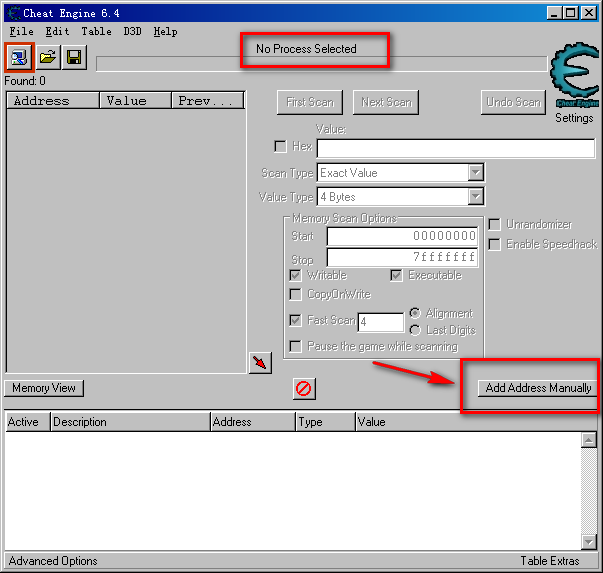This screenshot has height=573, width=603.
Task: Click the Next Scan button
Action: pyautogui.click(x=386, y=102)
